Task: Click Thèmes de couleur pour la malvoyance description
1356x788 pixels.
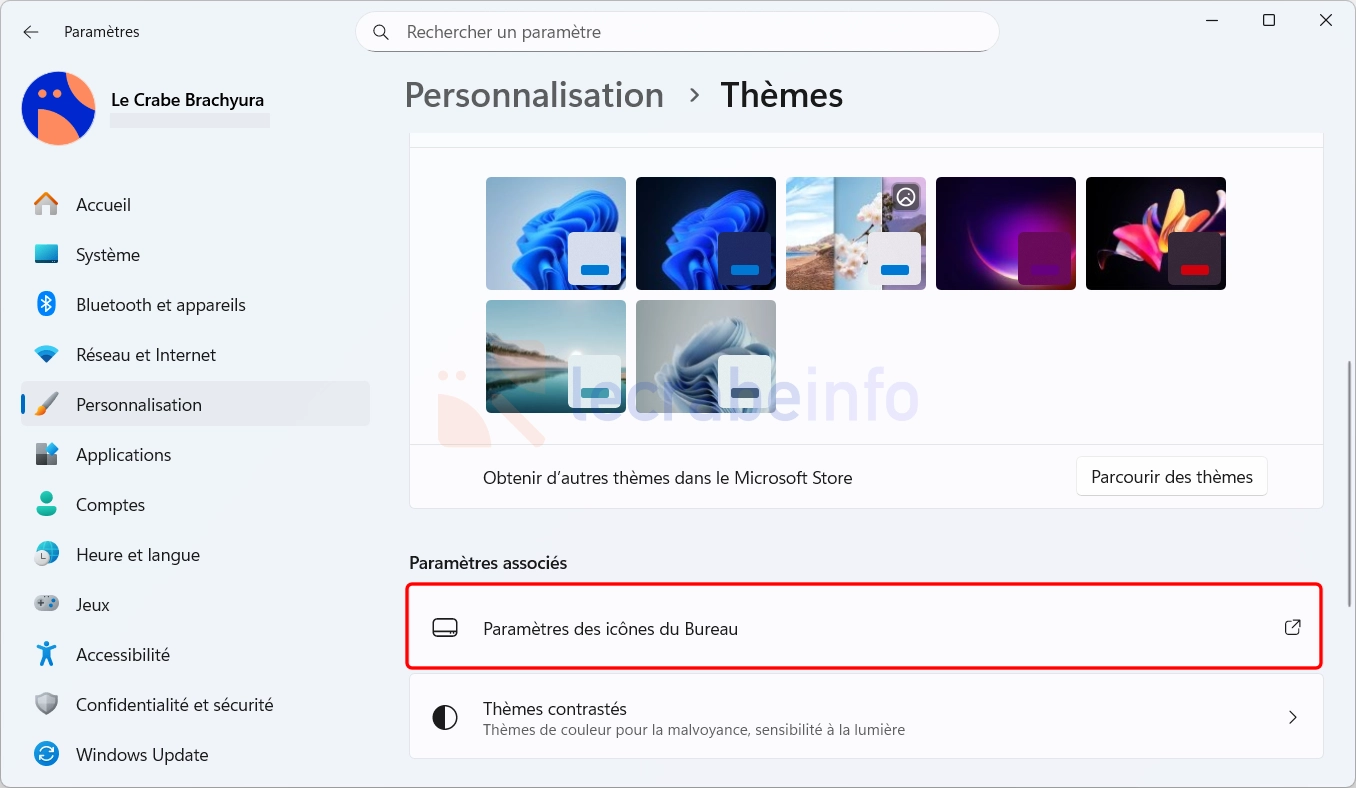Action: click(694, 730)
